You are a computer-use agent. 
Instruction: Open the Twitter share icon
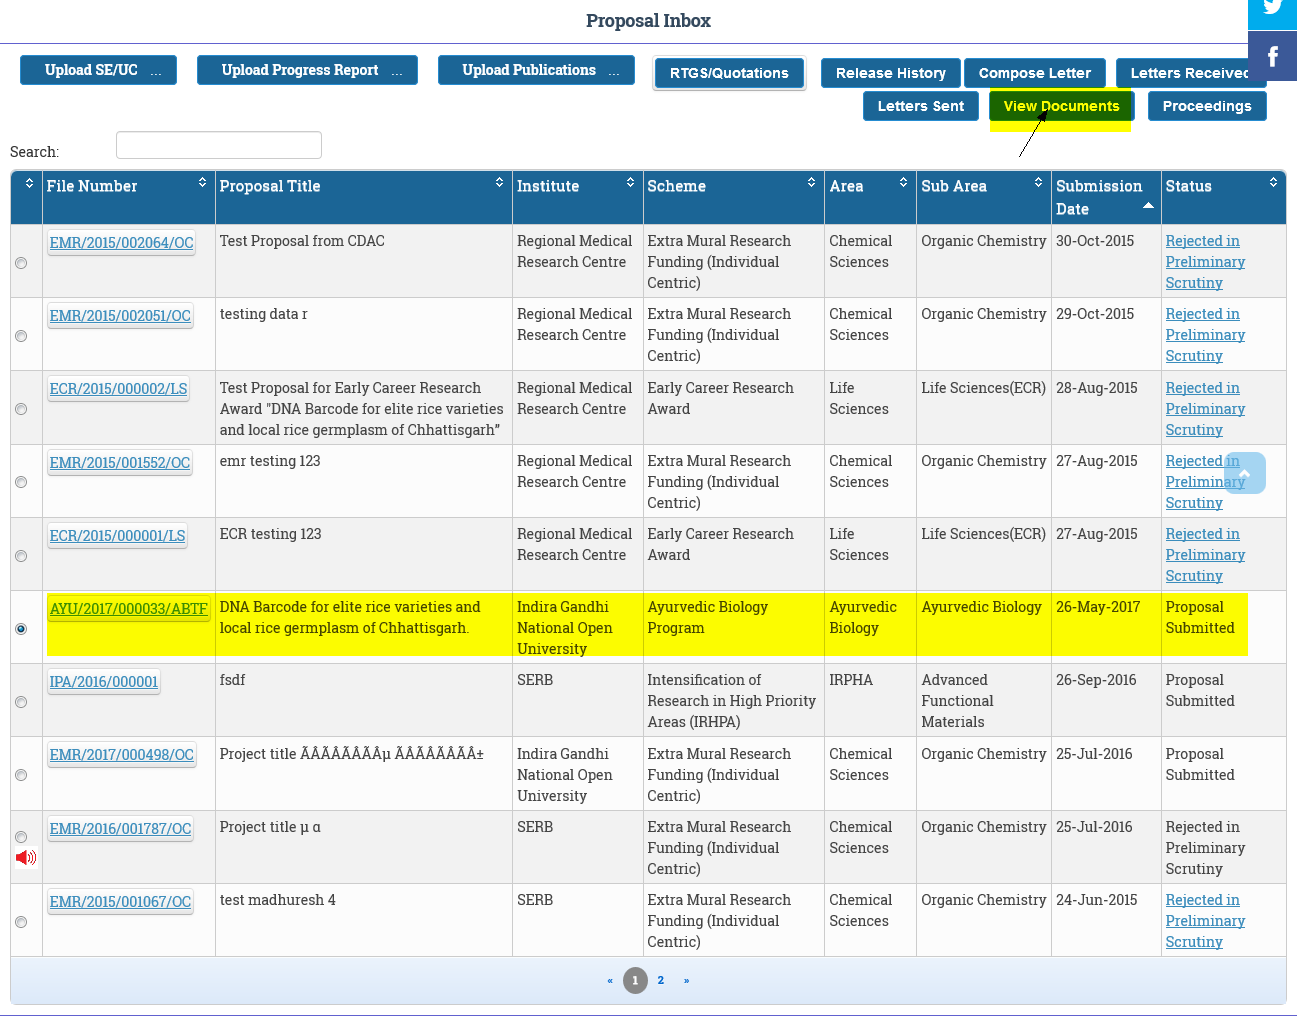pos(1272,8)
